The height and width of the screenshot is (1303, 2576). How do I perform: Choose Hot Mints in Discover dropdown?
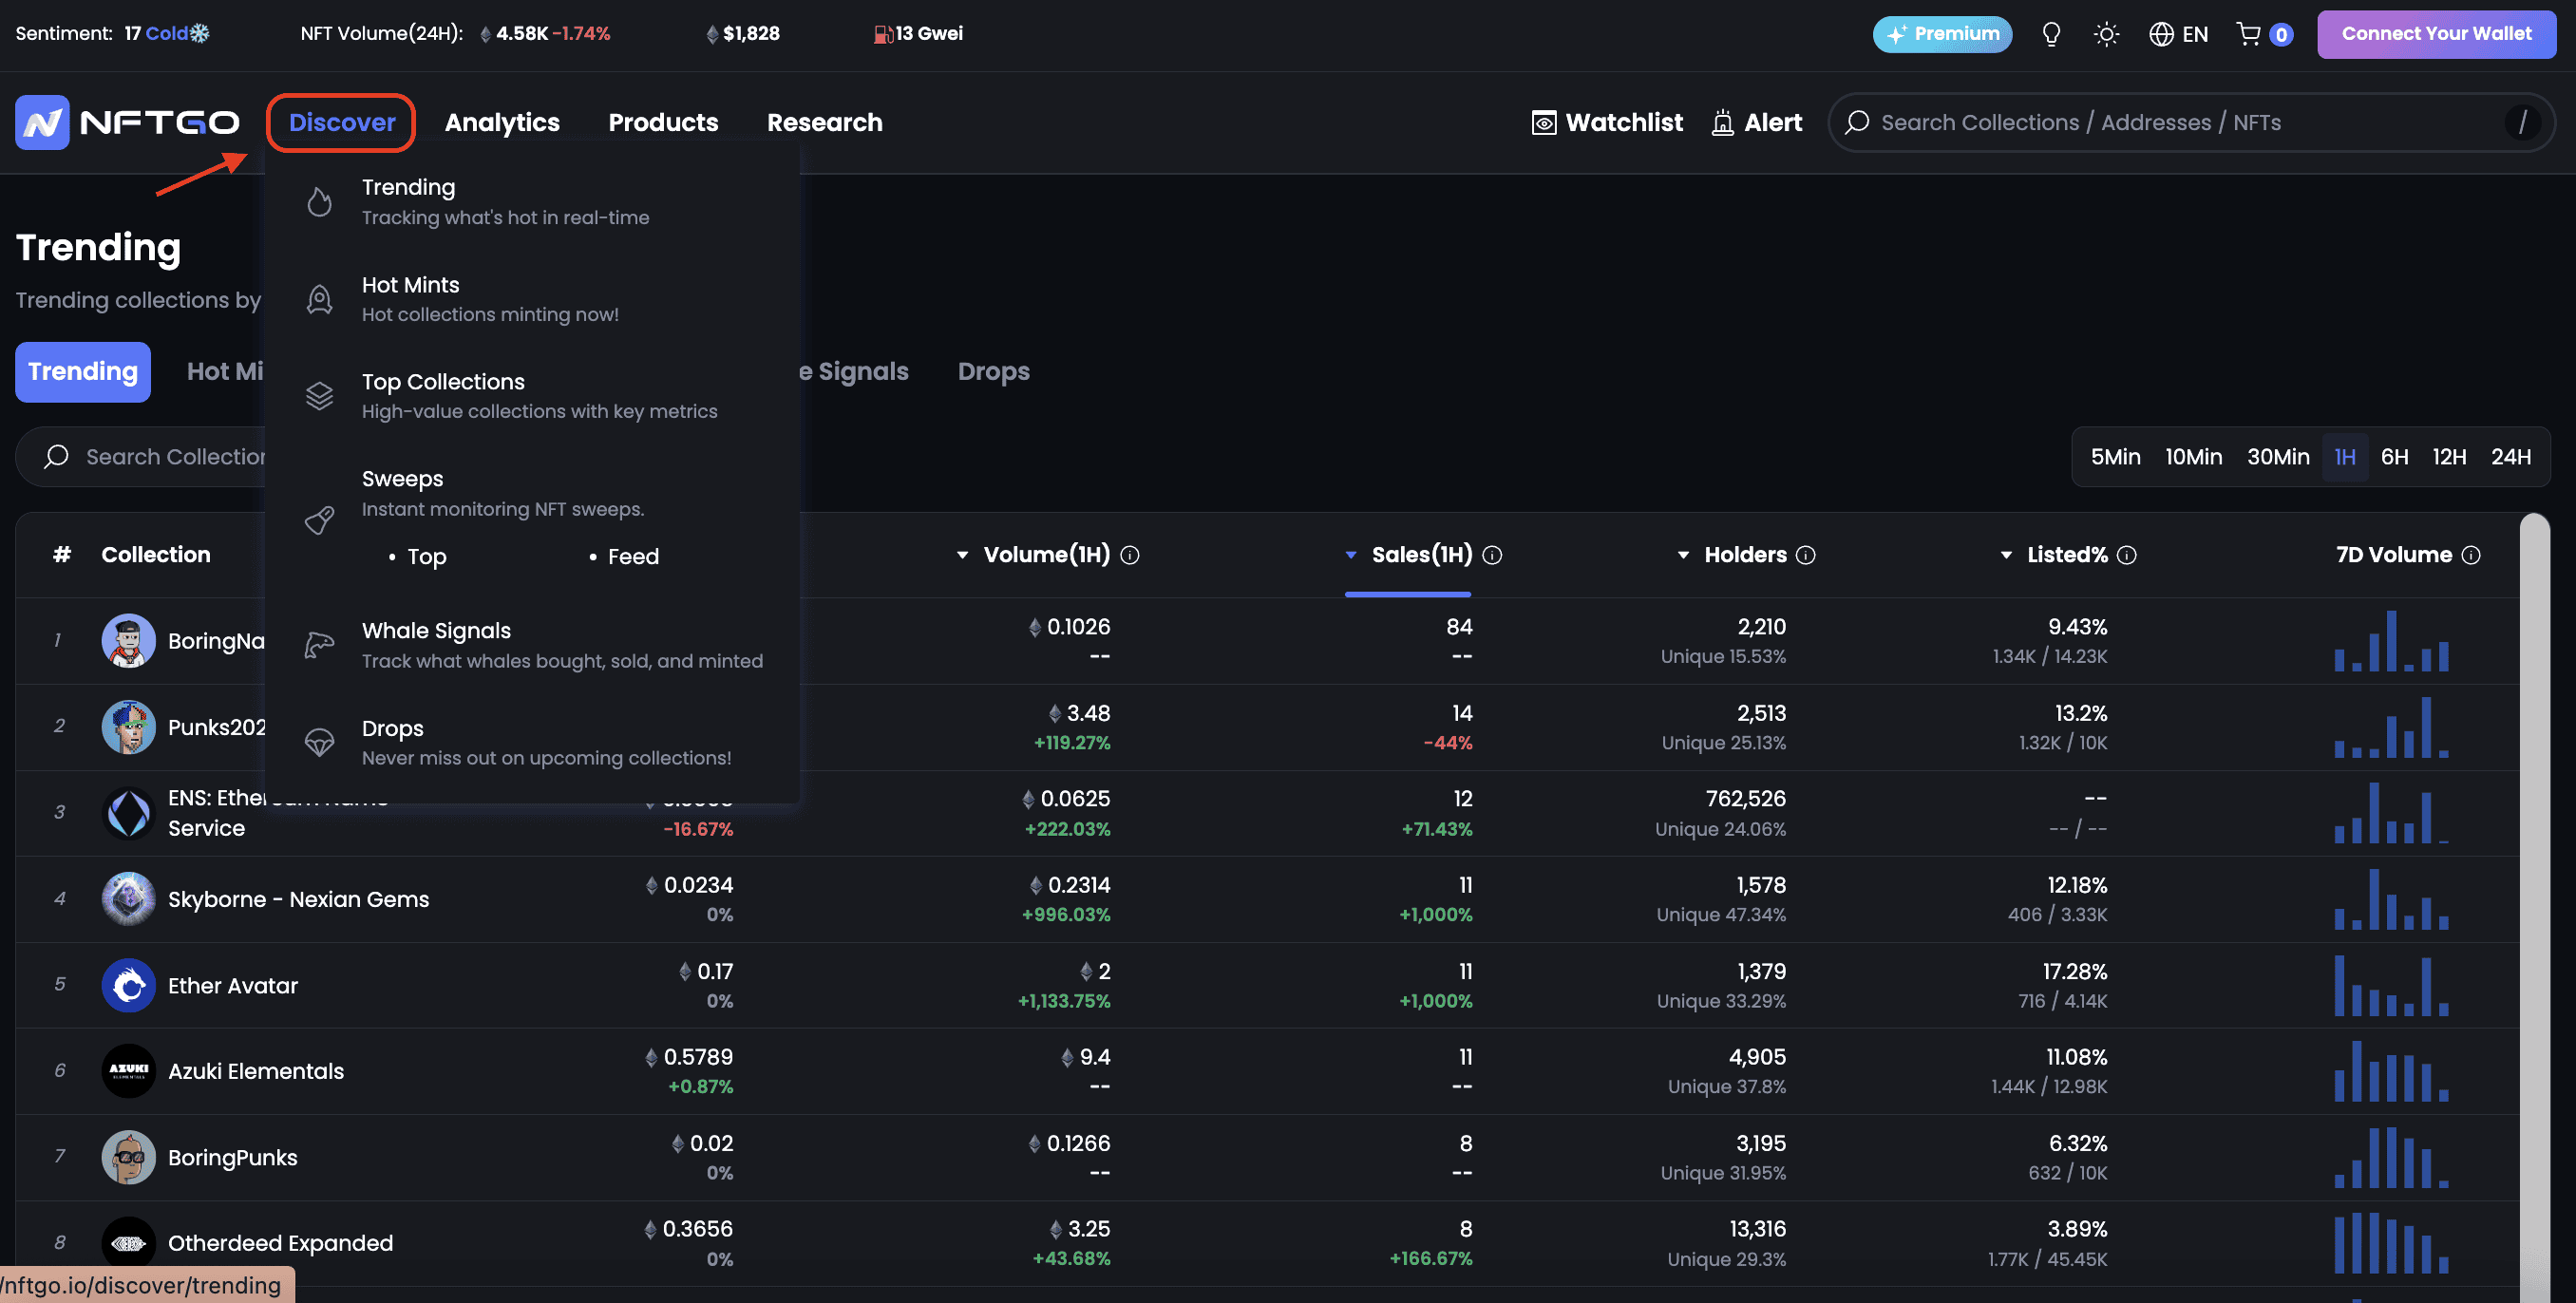tap(533, 299)
